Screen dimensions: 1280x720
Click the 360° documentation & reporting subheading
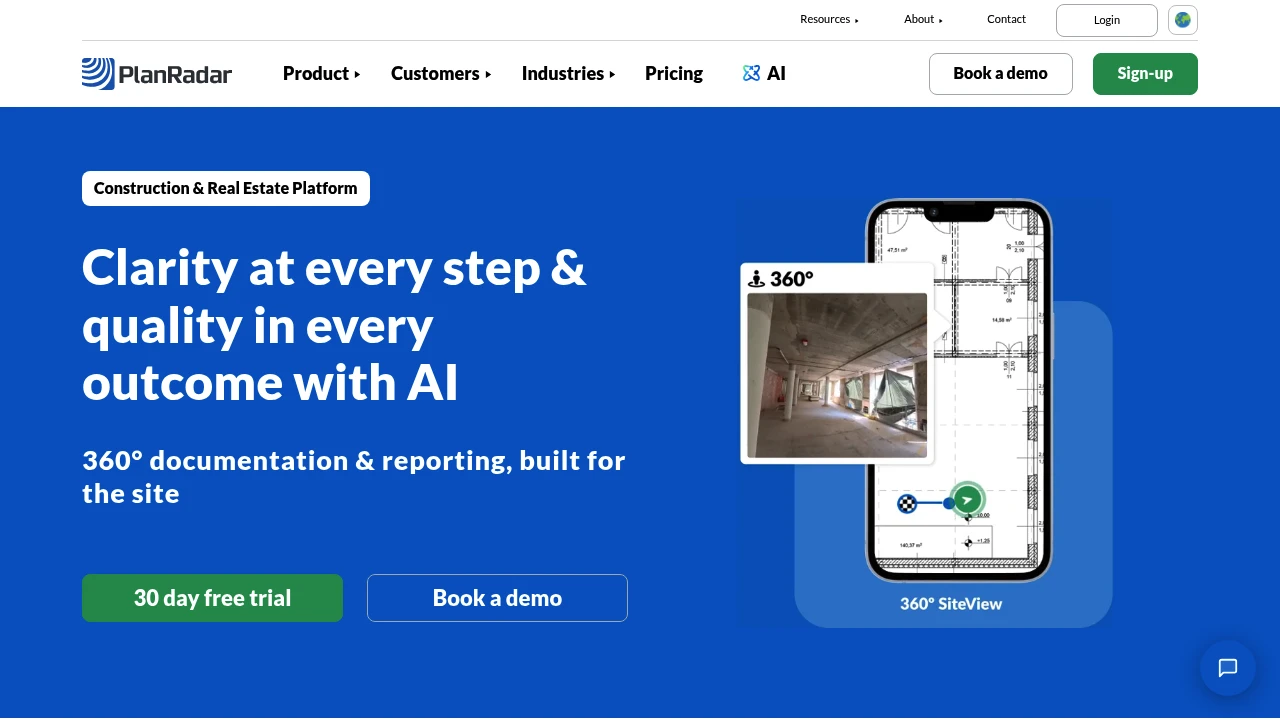[x=354, y=477]
